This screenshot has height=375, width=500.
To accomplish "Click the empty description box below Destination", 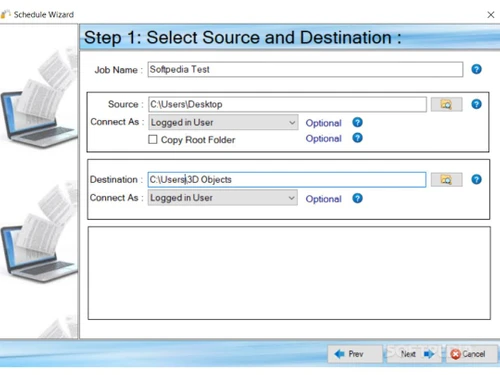I will tap(289, 273).
